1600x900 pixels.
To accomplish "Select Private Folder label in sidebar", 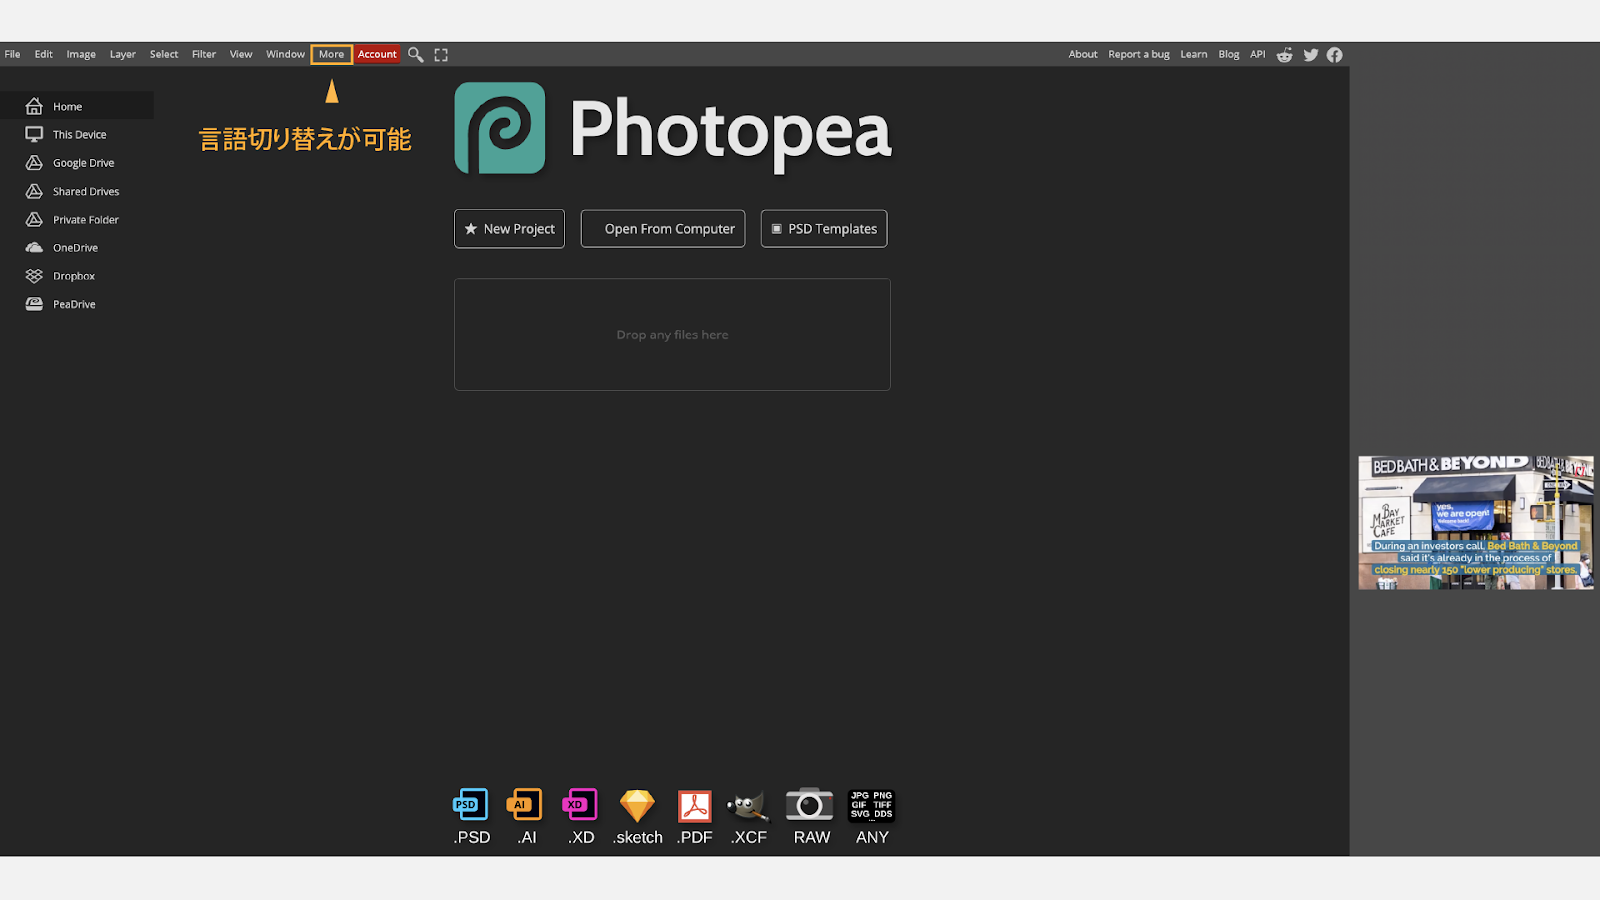I will tap(86, 220).
